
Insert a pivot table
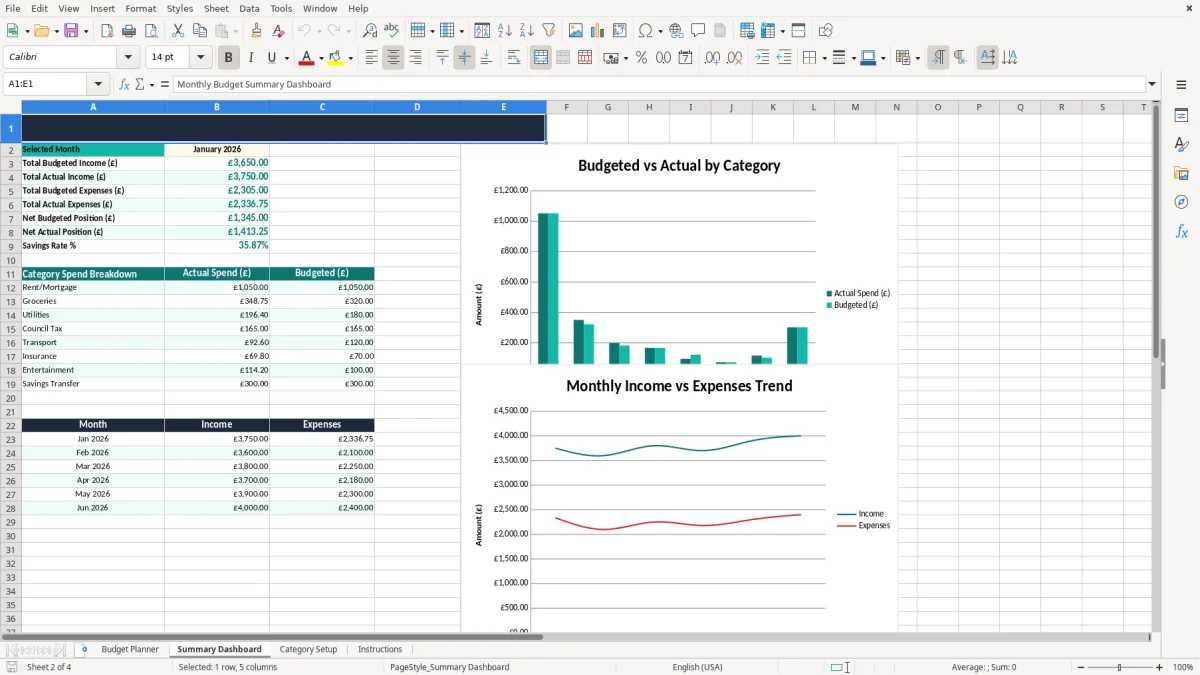[620, 31]
